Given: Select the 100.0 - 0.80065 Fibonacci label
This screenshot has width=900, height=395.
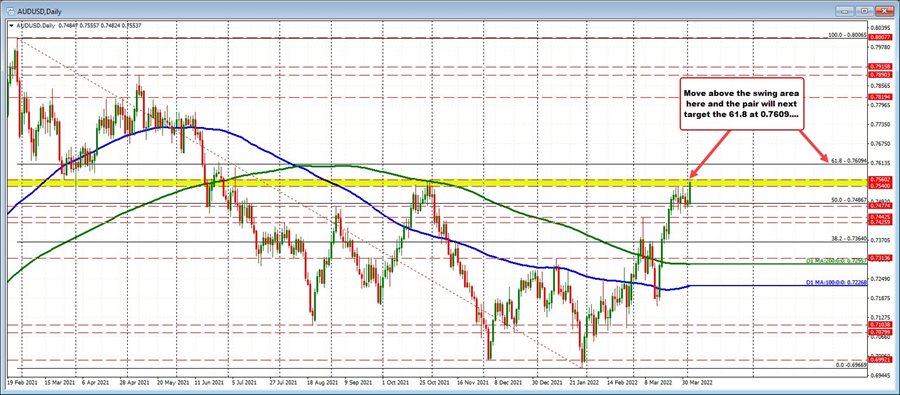Looking at the screenshot, I should pyautogui.click(x=848, y=35).
